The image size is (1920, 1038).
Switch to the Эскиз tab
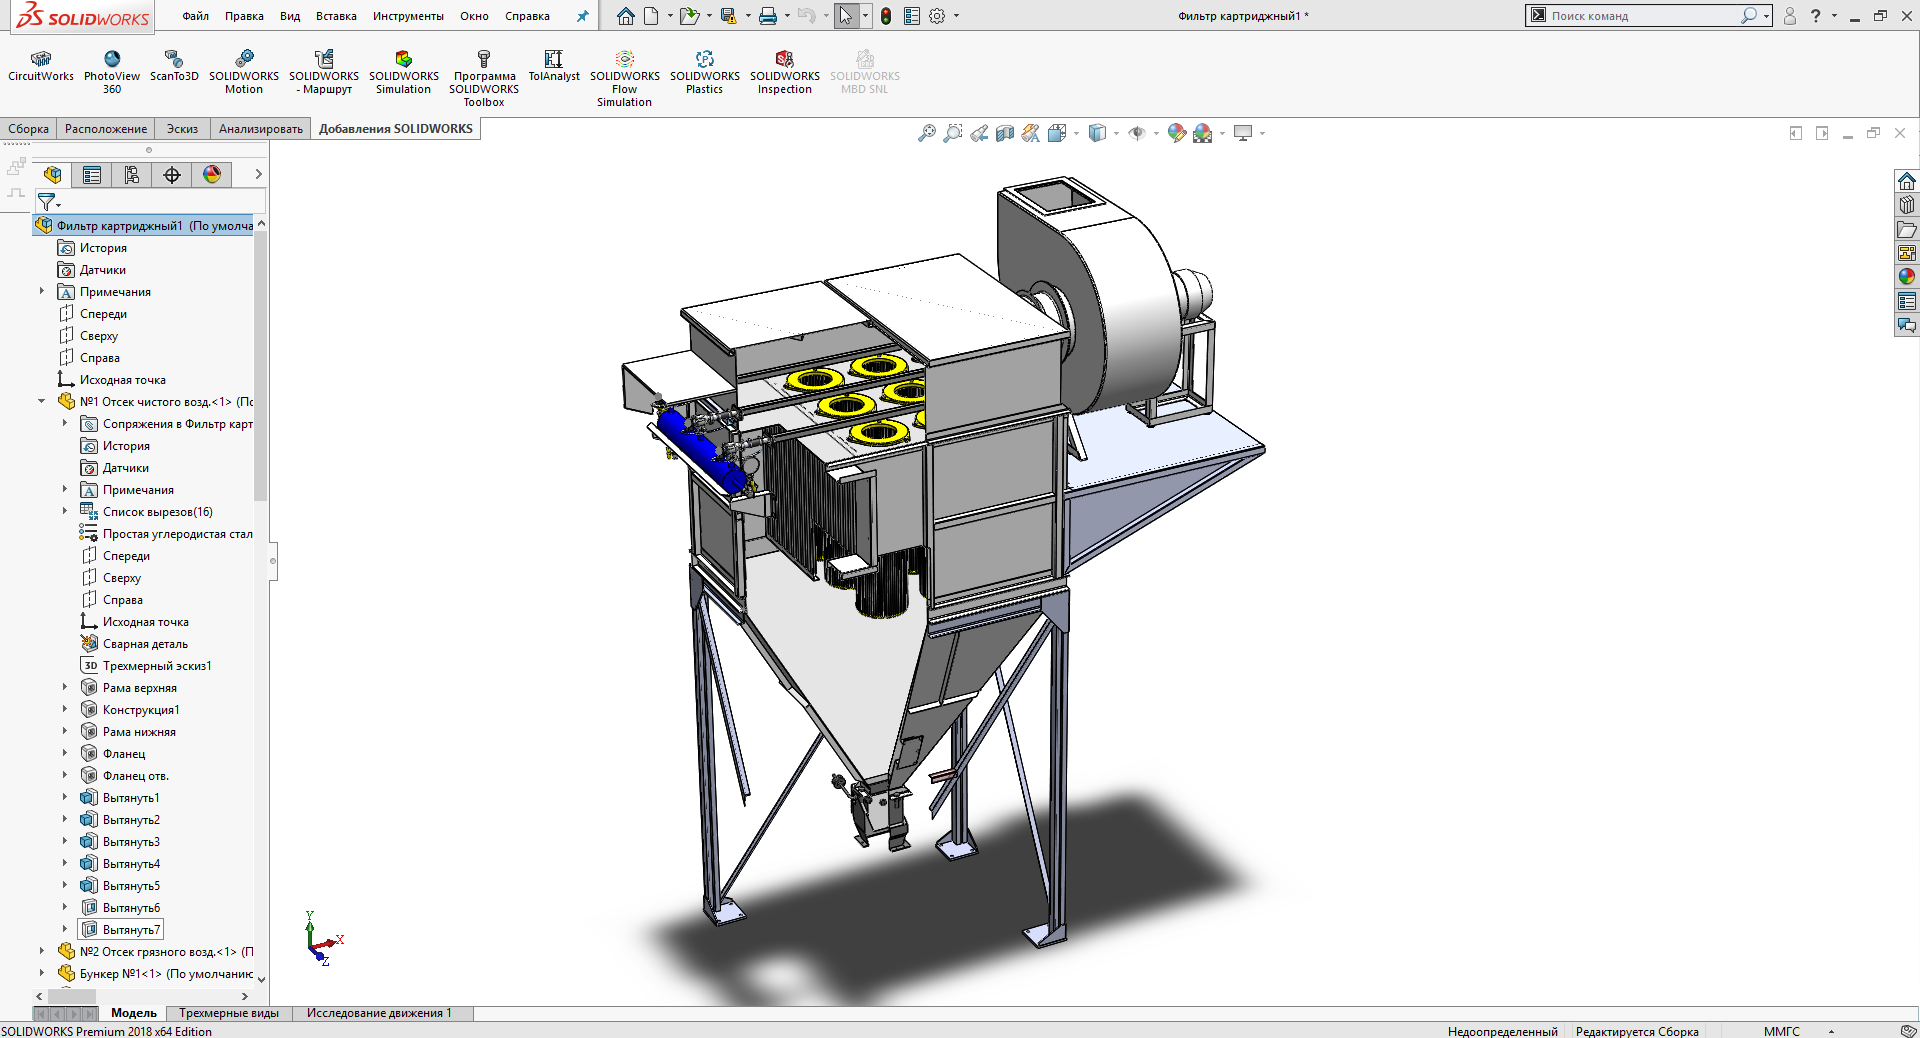click(x=182, y=129)
